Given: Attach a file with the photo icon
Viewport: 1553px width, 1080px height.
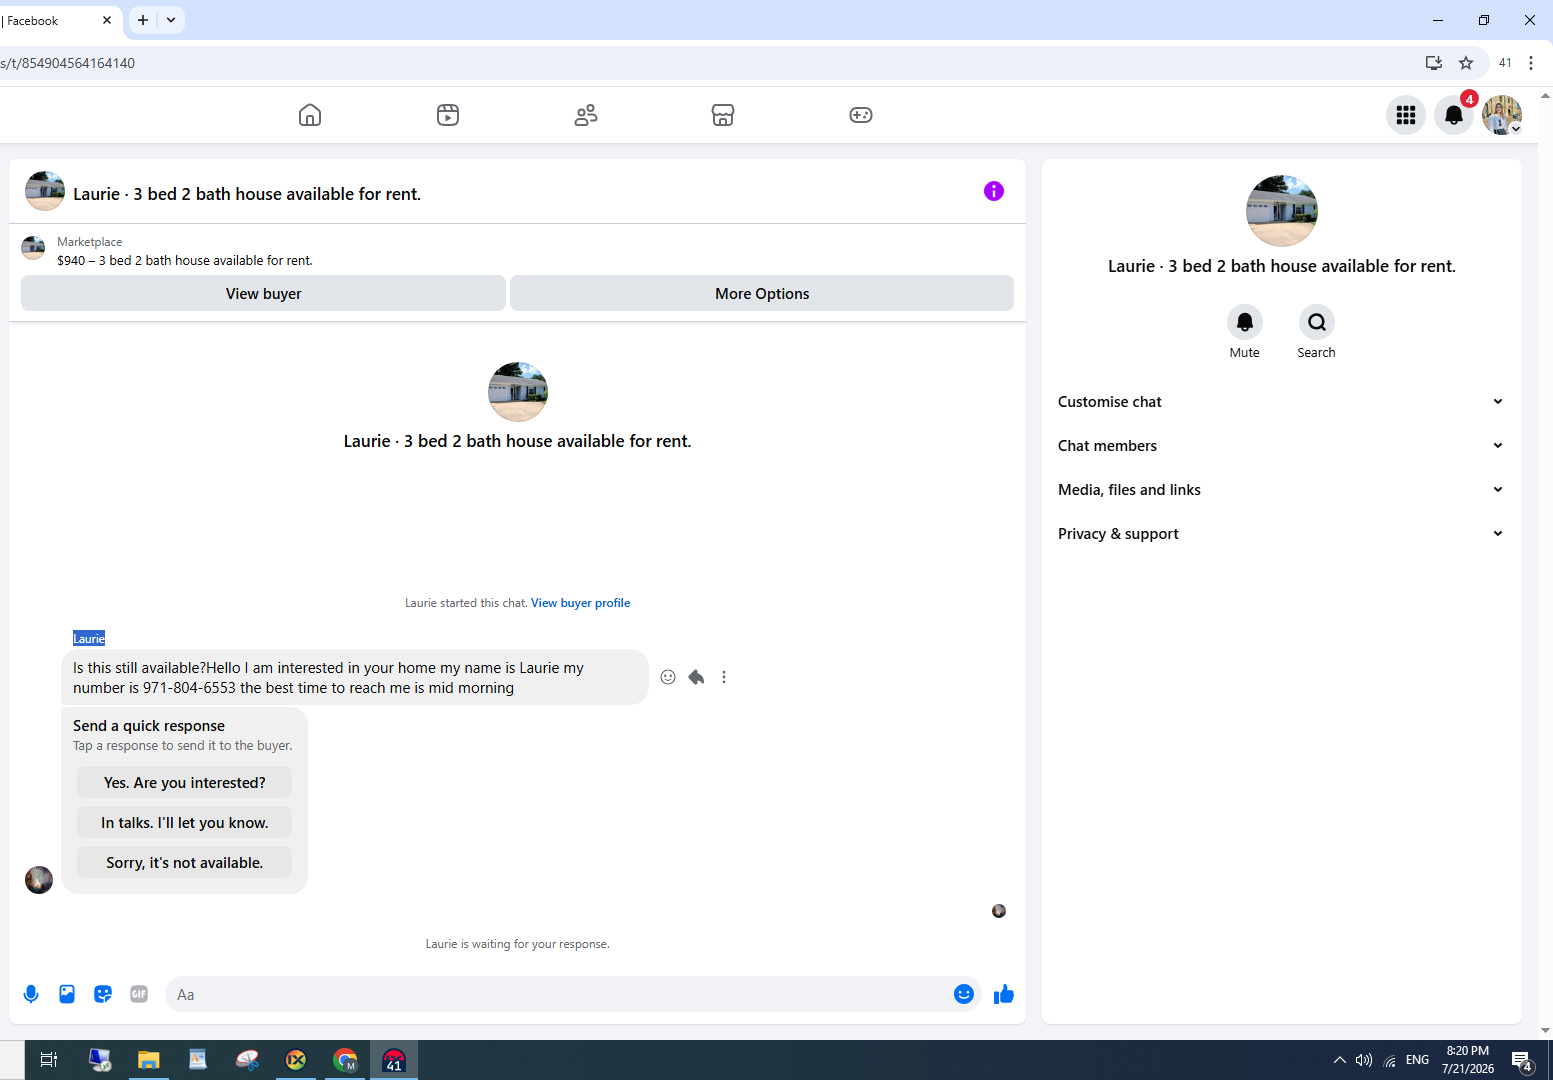Looking at the screenshot, I should coord(67,994).
